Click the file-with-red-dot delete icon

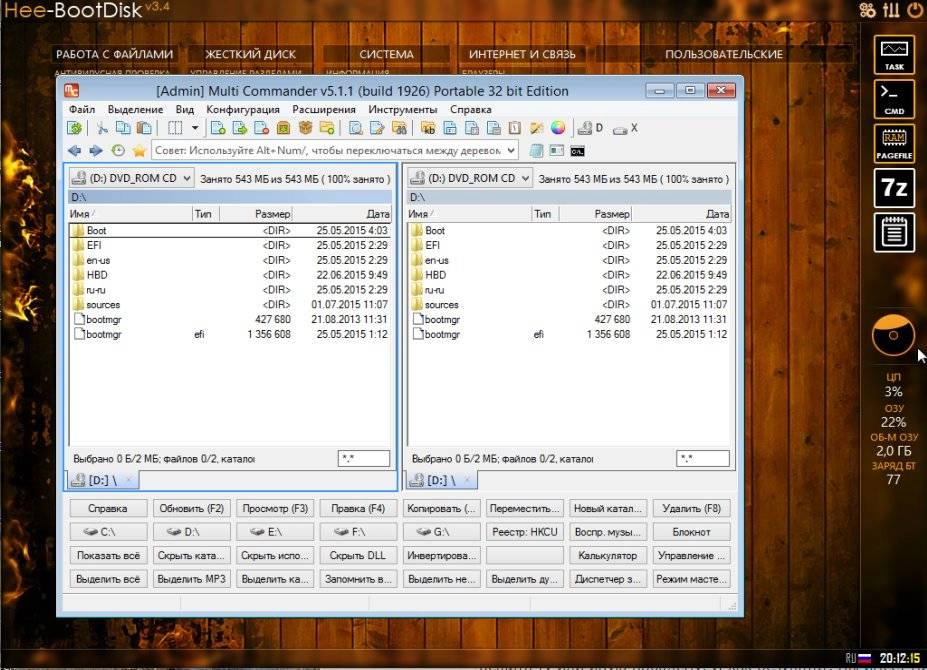(261, 128)
